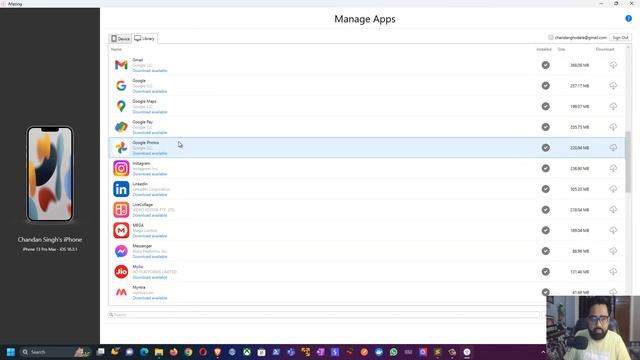Sort by the Name column header
Viewport: 640px width, 360px height.
[116, 49]
